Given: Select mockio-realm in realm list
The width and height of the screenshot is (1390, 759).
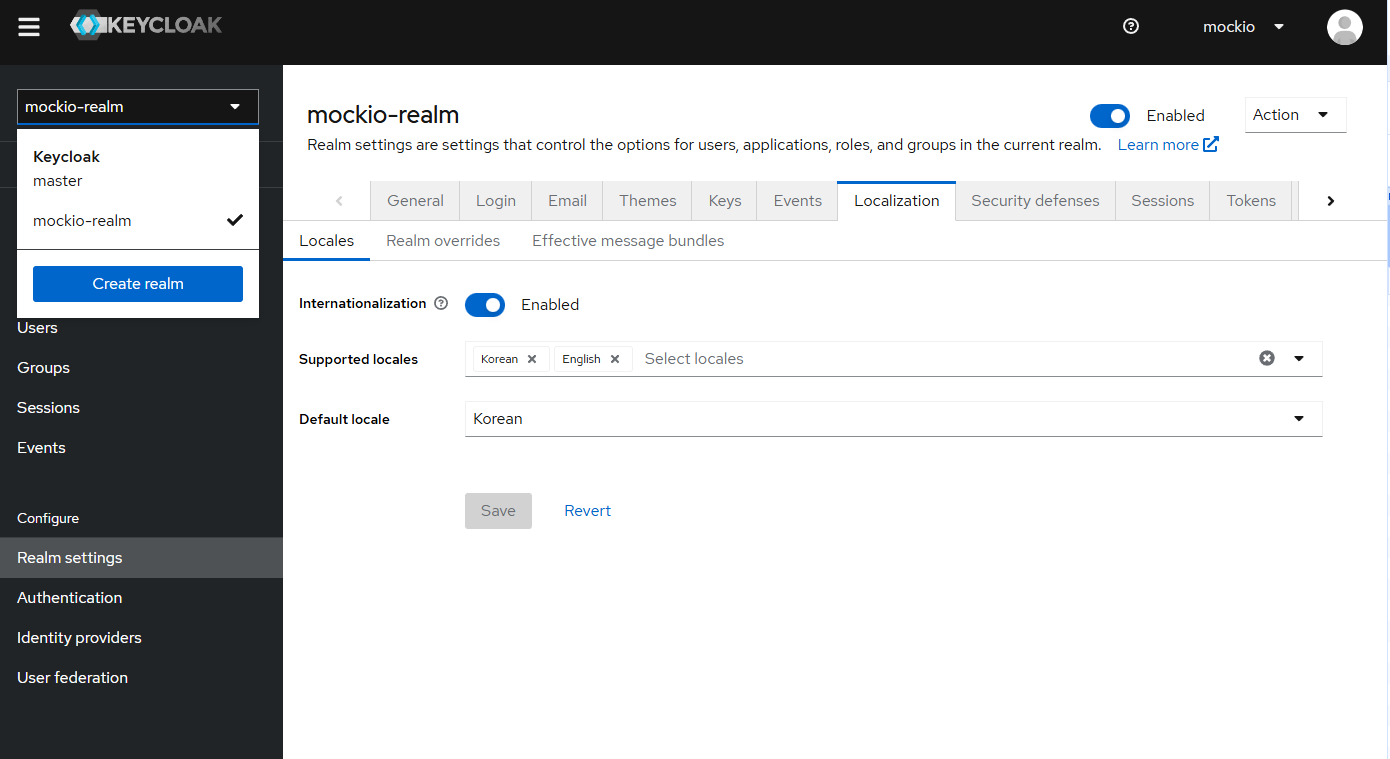Looking at the screenshot, I should click(x=138, y=221).
